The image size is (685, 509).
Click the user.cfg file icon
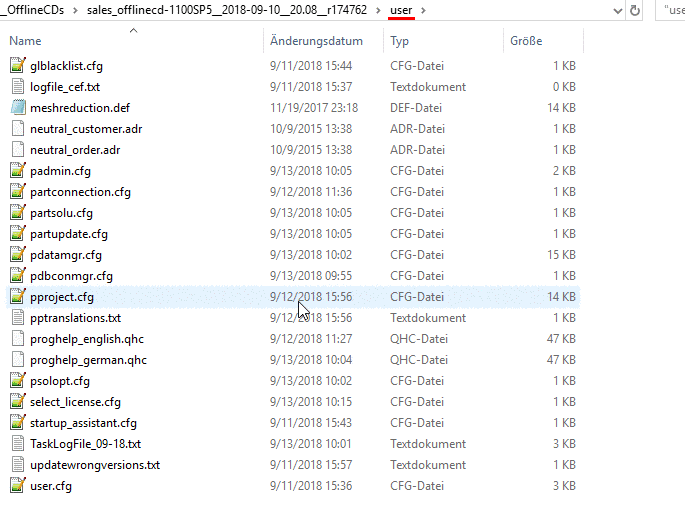click(x=17, y=485)
